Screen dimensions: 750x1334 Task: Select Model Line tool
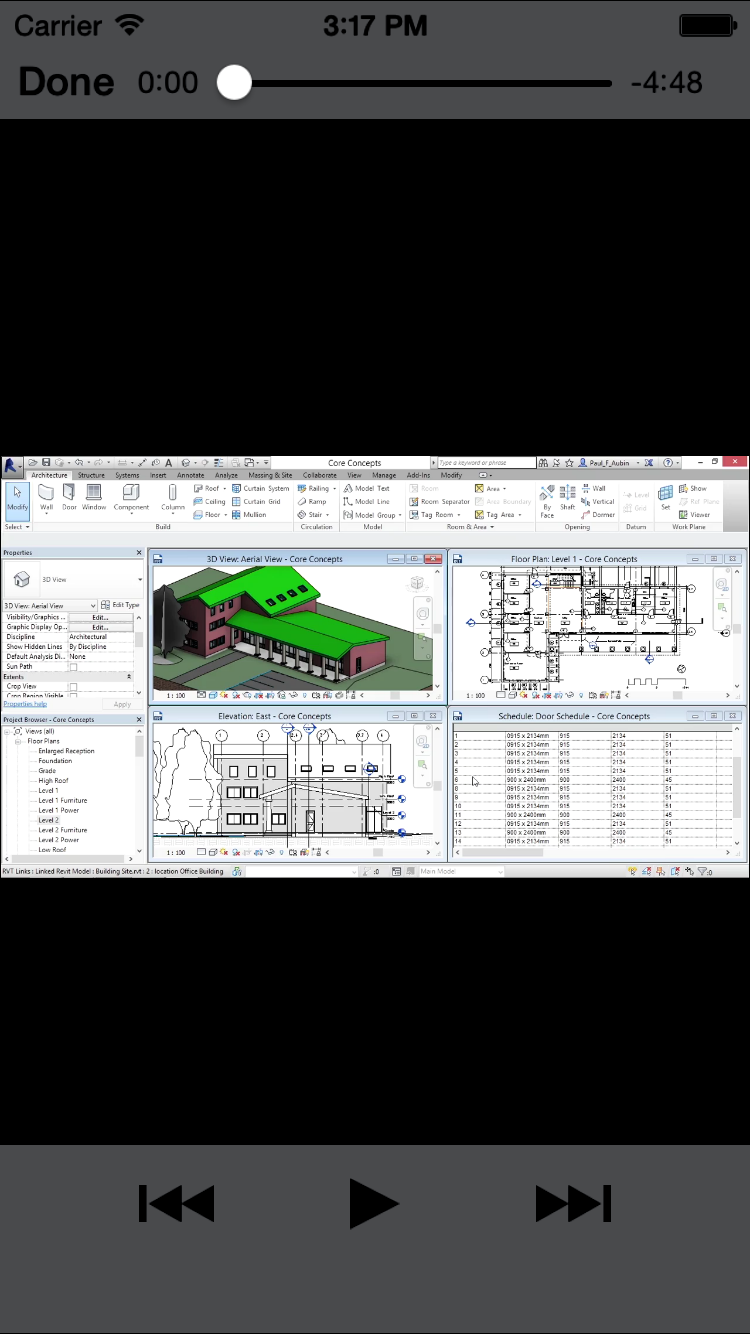click(x=366, y=502)
